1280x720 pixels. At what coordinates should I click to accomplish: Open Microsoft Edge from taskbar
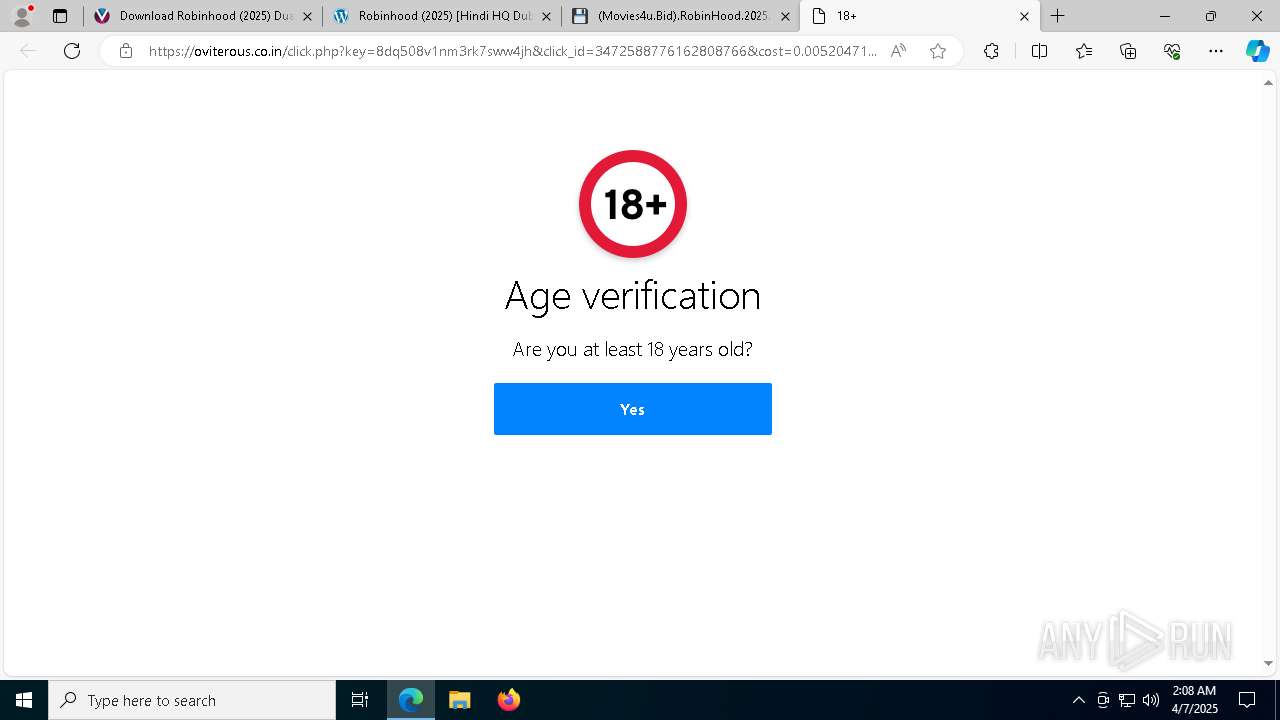pos(411,700)
